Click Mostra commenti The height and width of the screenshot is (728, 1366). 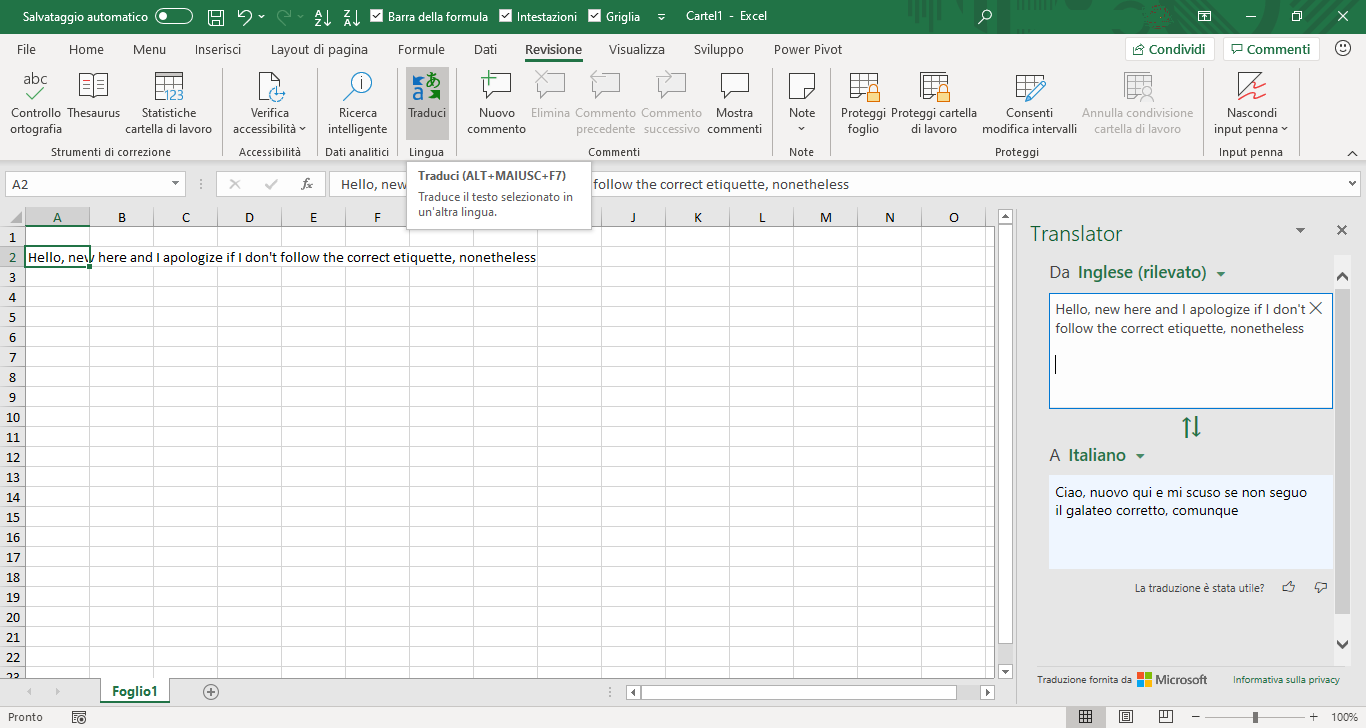tap(734, 103)
